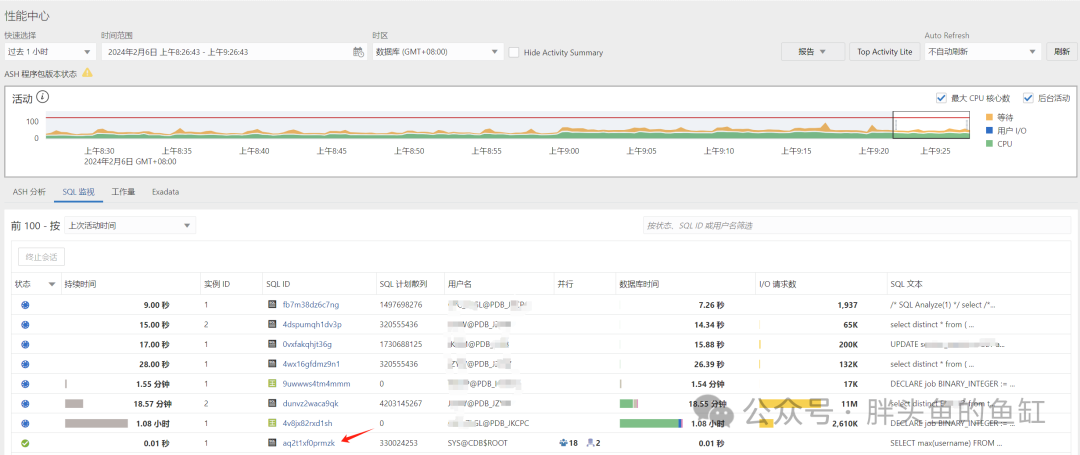Click the terminate session button
1080x455 pixels.
click(x=41, y=257)
